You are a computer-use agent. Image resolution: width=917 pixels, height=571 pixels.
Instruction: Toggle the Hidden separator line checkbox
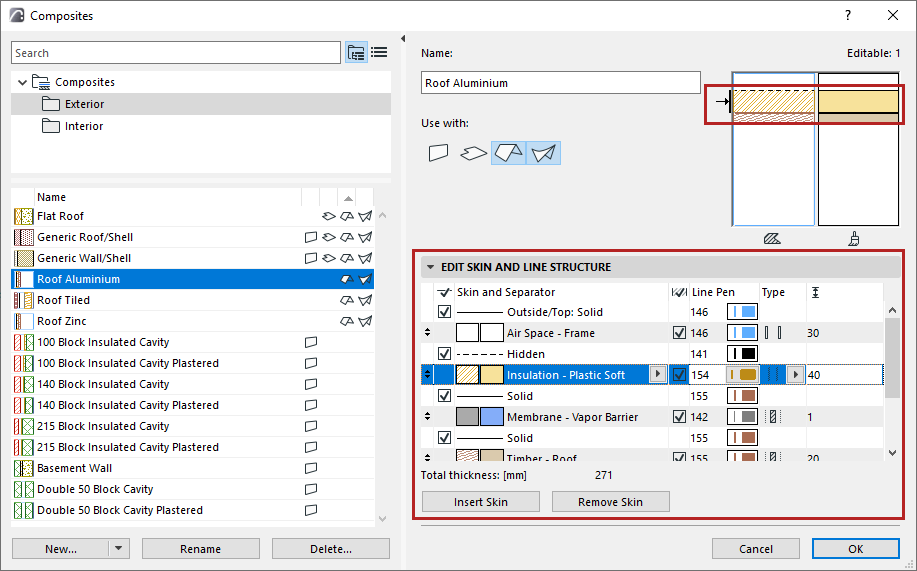tap(444, 354)
